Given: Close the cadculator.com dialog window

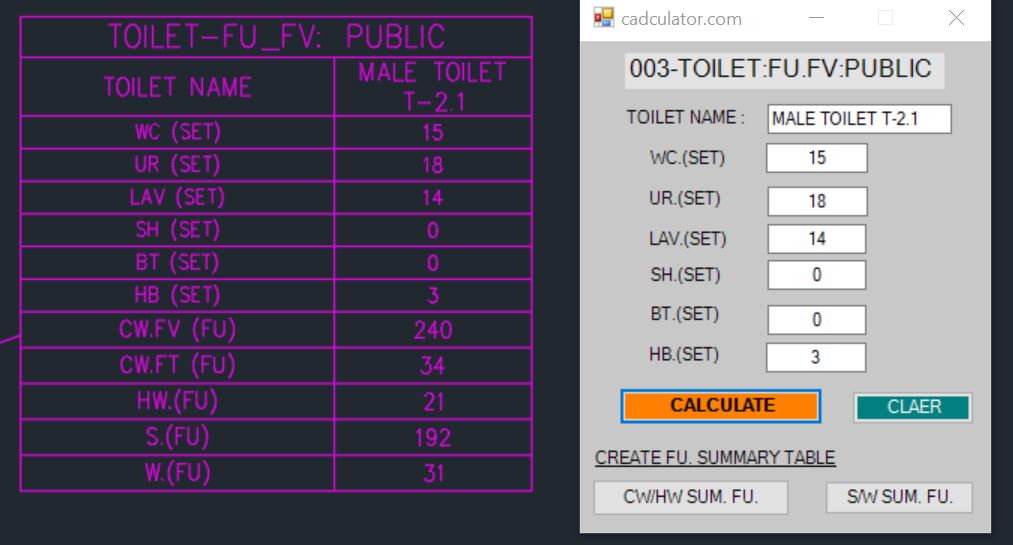Looking at the screenshot, I should (956, 18).
